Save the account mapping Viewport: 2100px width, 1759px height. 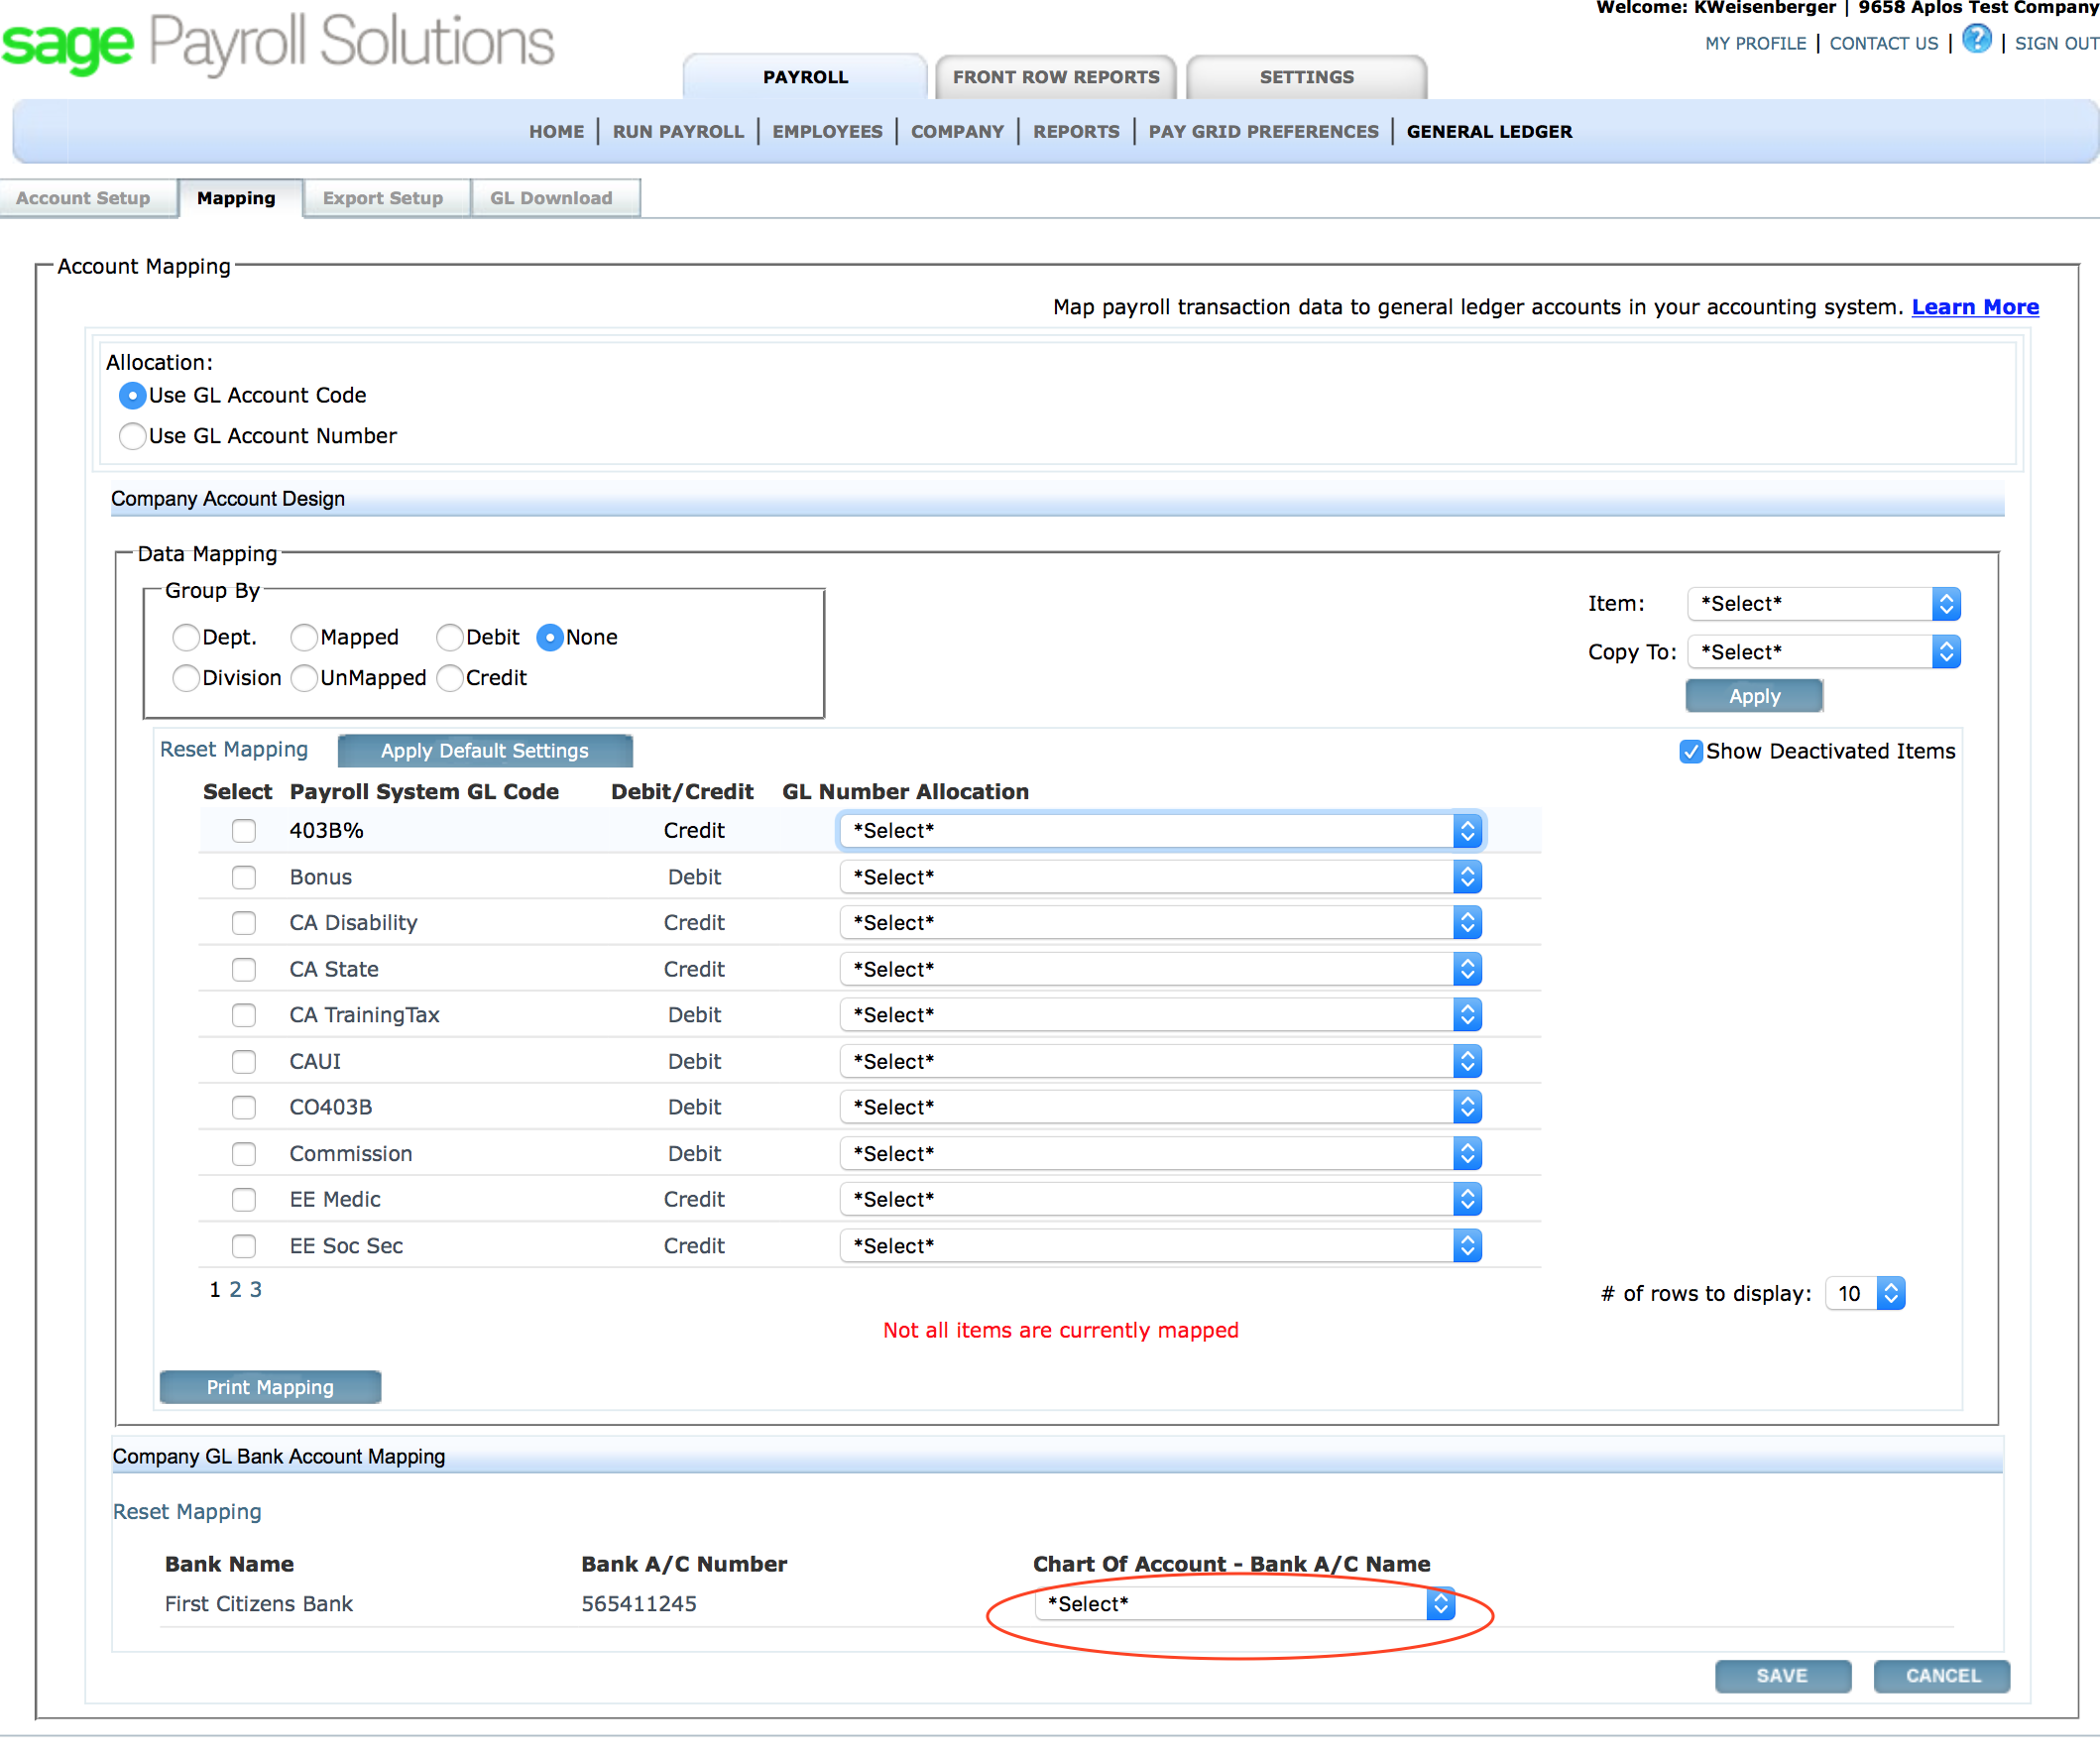[x=1782, y=1677]
